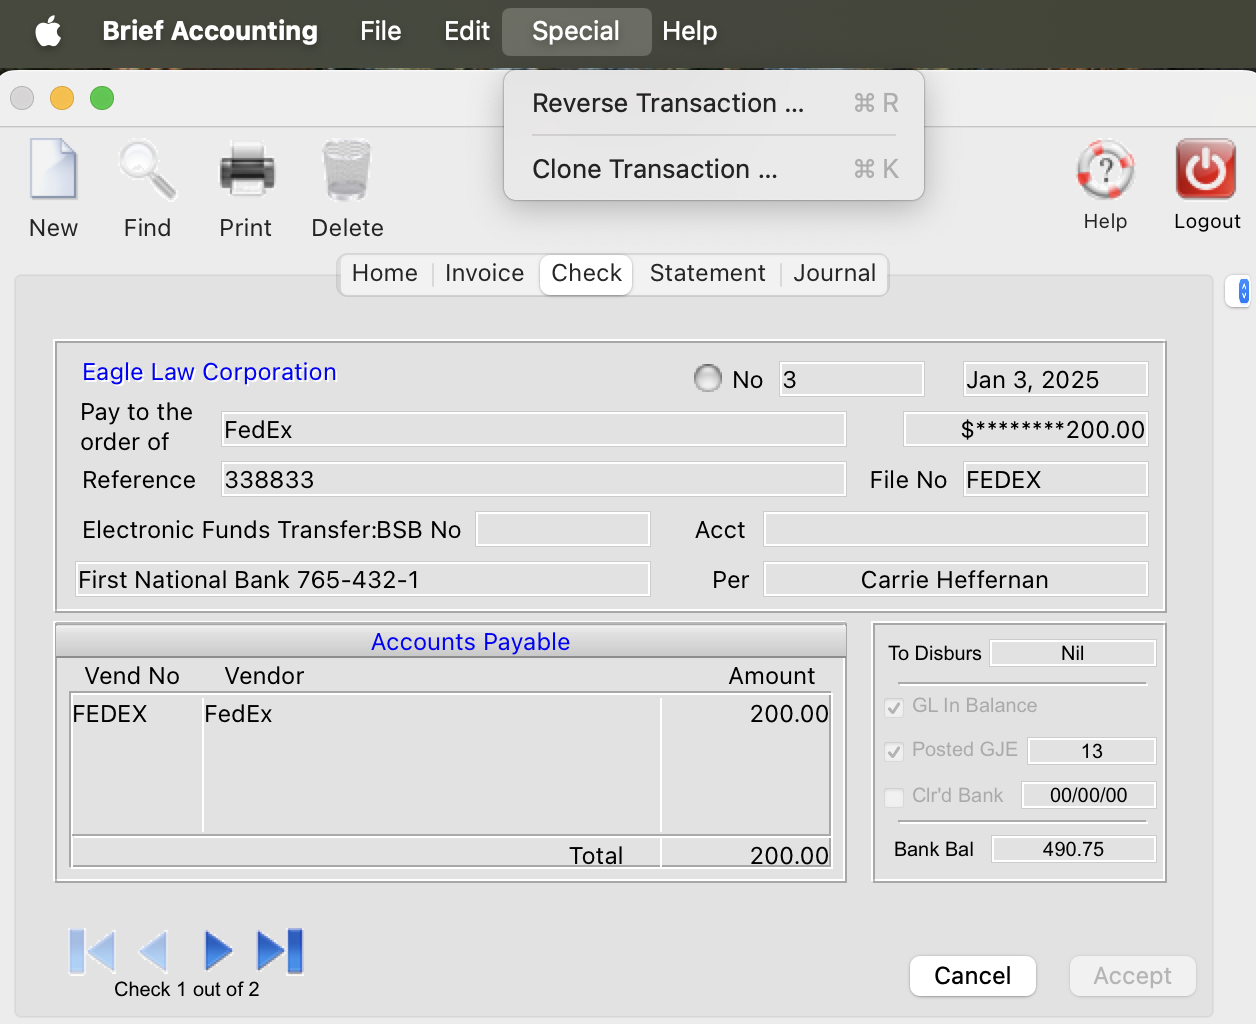1256x1024 pixels.
Task: Close the Special menu
Action: (576, 31)
